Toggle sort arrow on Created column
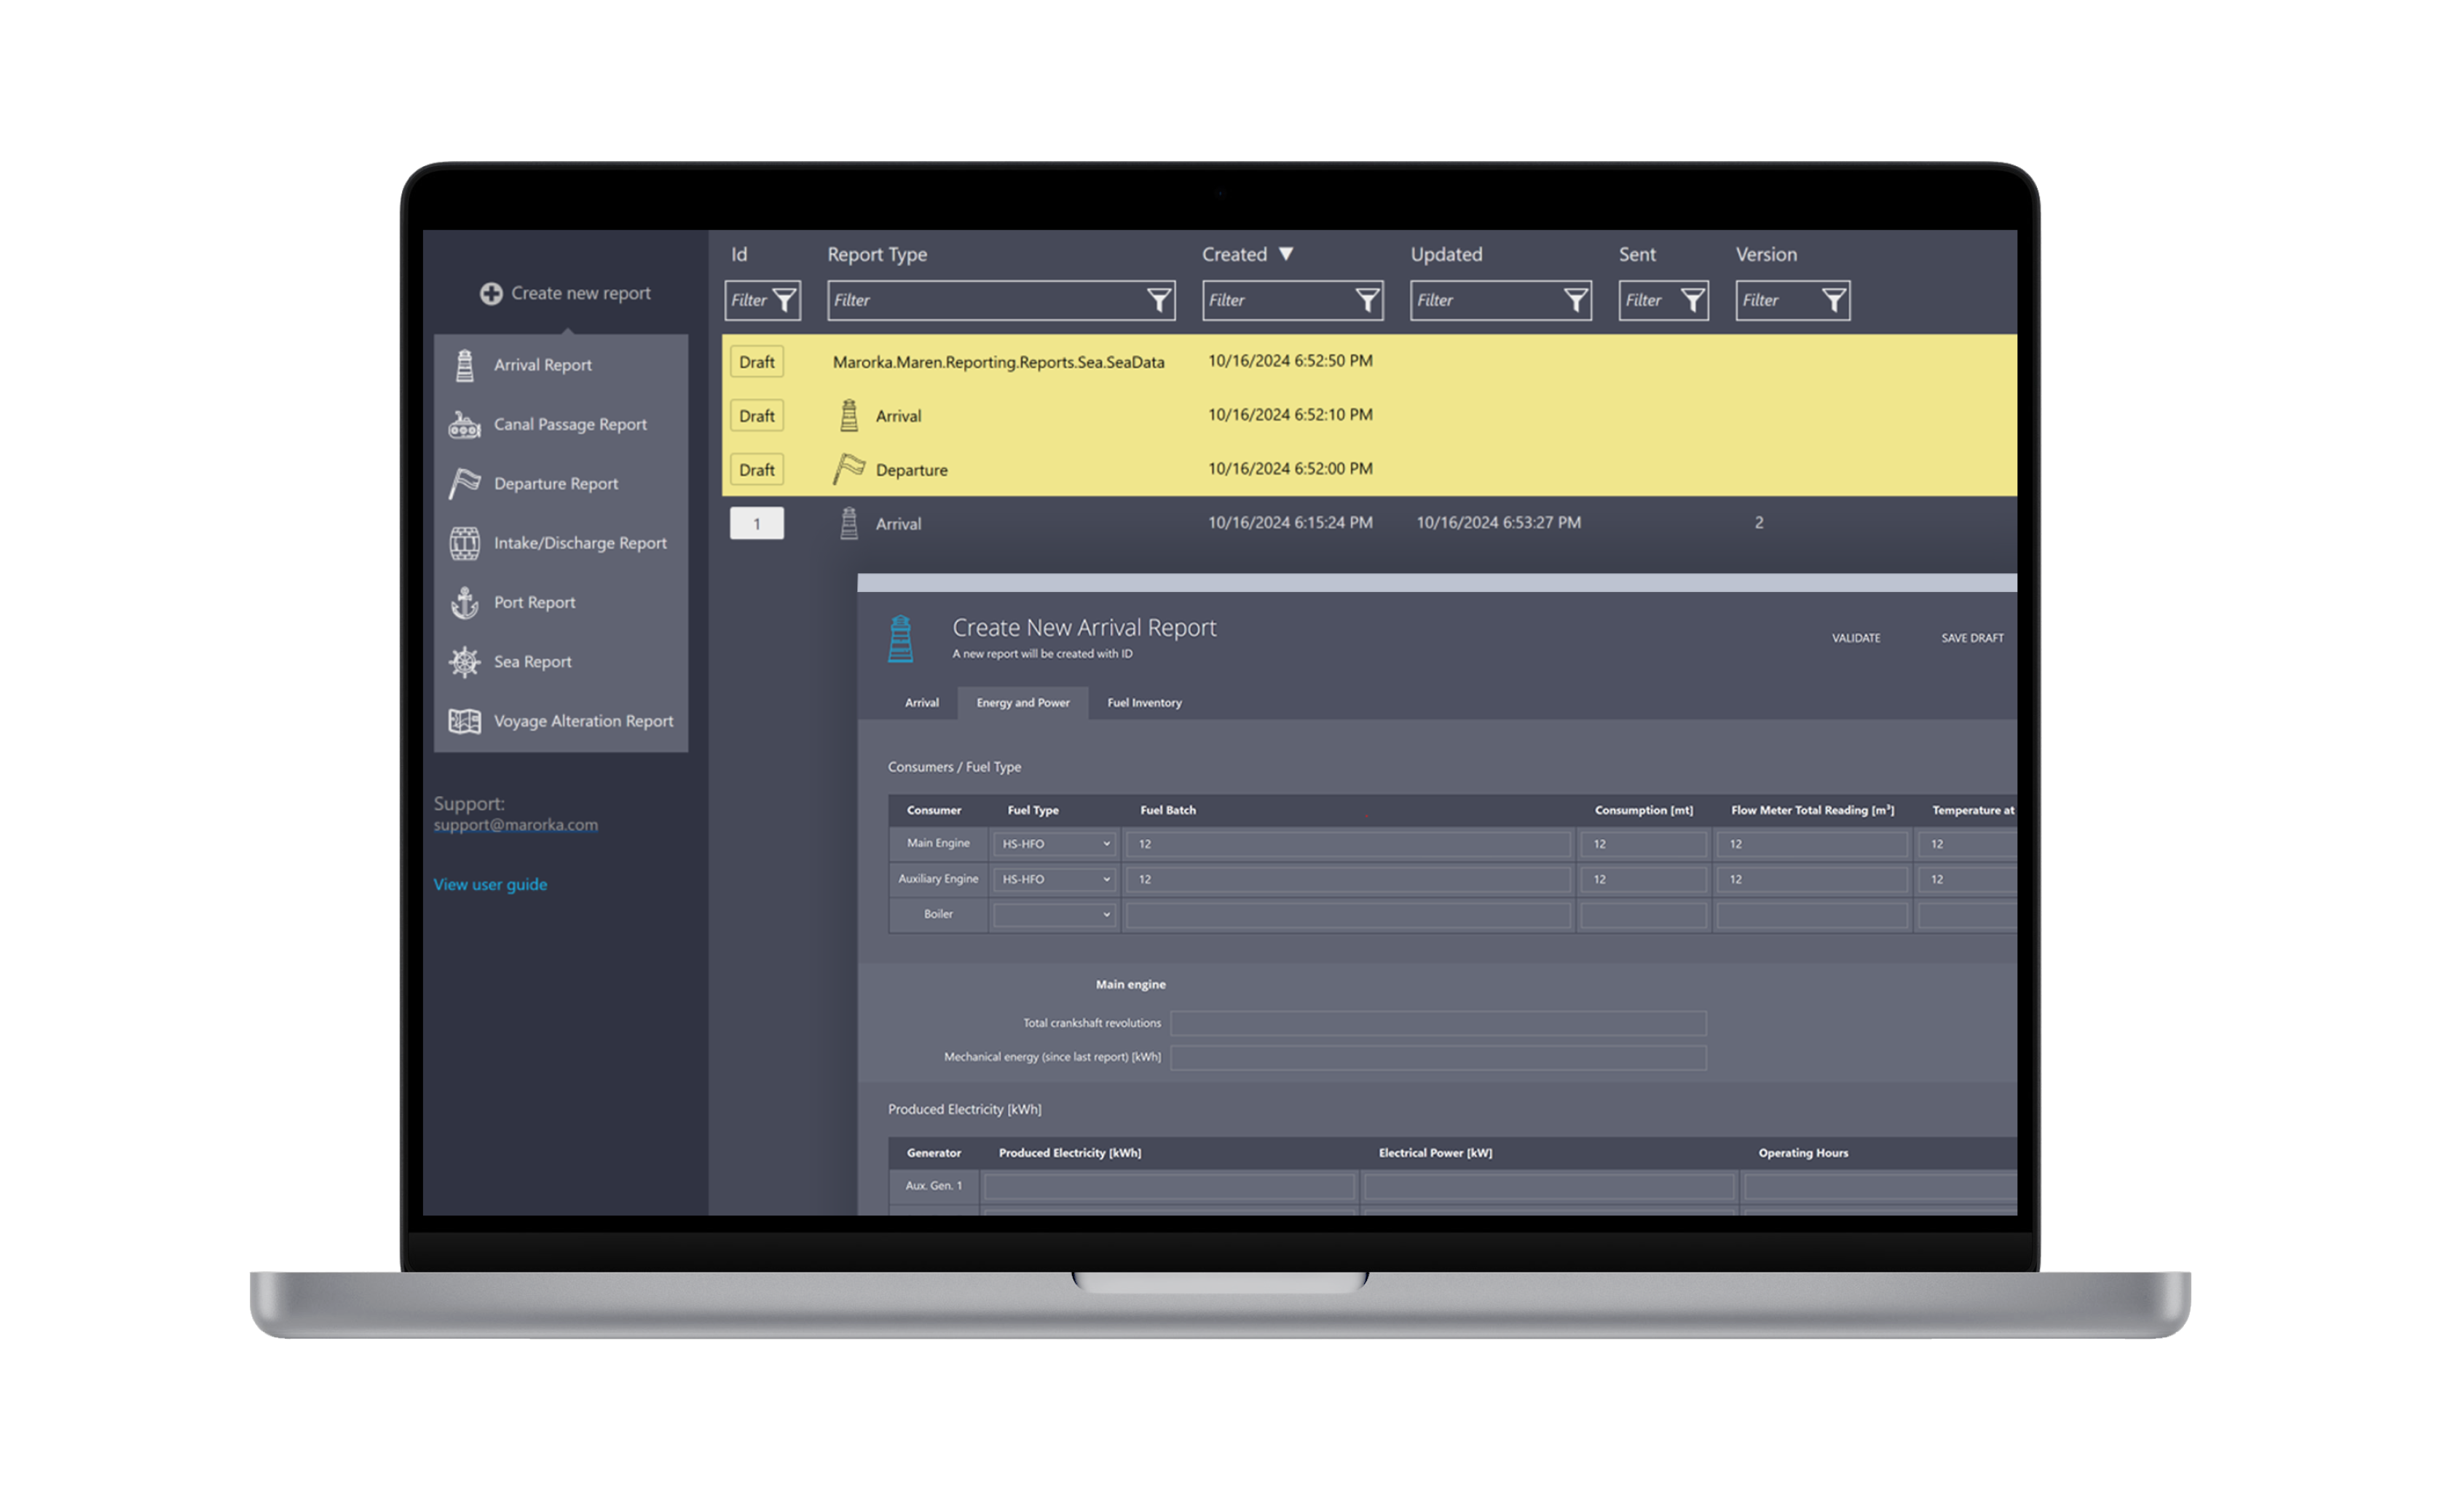2447x1512 pixels. (1286, 254)
